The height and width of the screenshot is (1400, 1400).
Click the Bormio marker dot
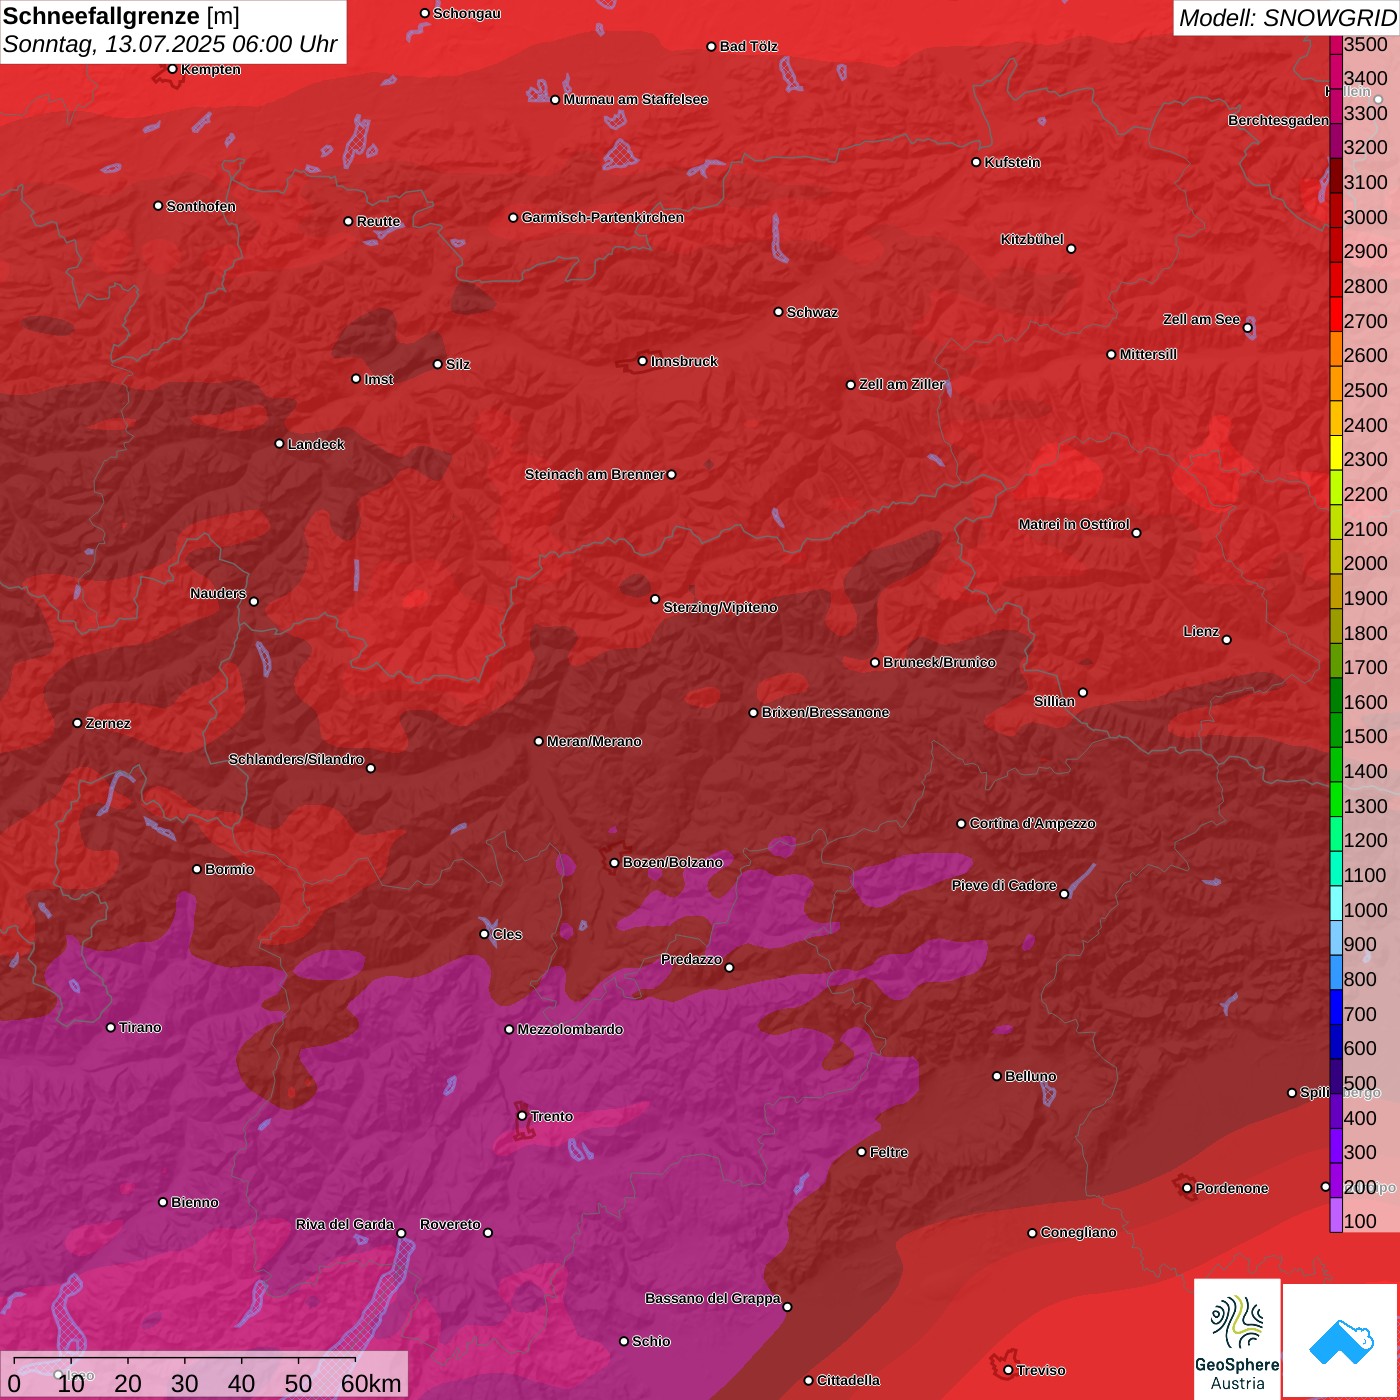pyautogui.click(x=197, y=869)
